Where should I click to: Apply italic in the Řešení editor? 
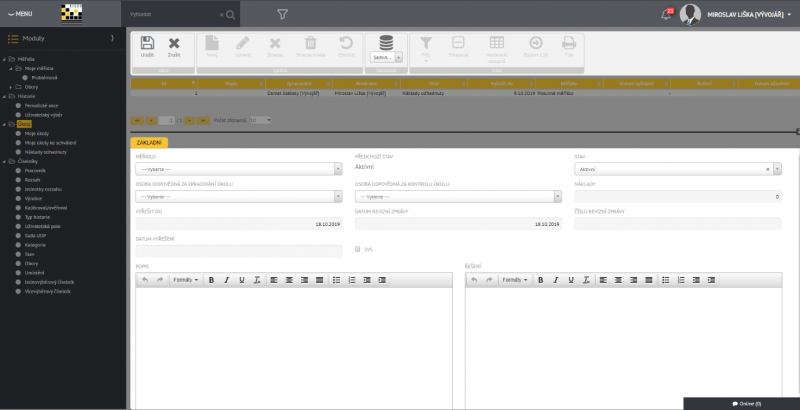(x=557, y=279)
